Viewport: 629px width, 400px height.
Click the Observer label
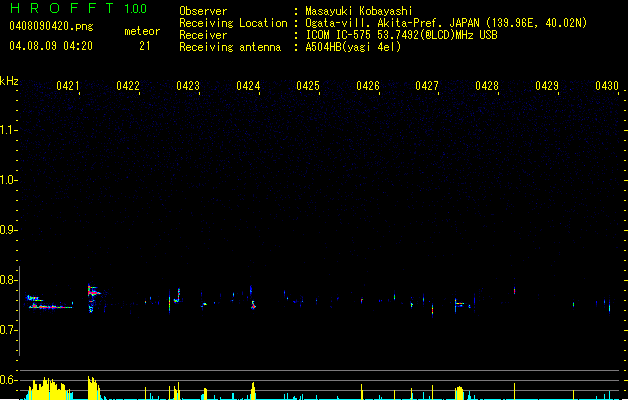203,11
